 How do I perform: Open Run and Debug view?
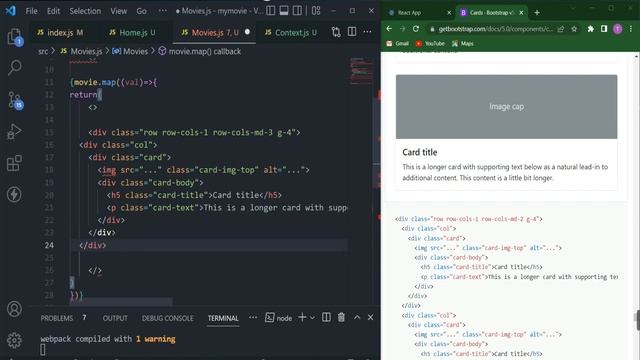(14, 131)
